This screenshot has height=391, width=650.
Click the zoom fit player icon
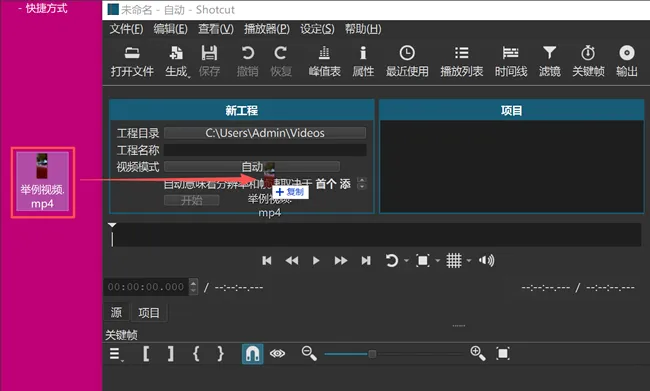(422, 260)
